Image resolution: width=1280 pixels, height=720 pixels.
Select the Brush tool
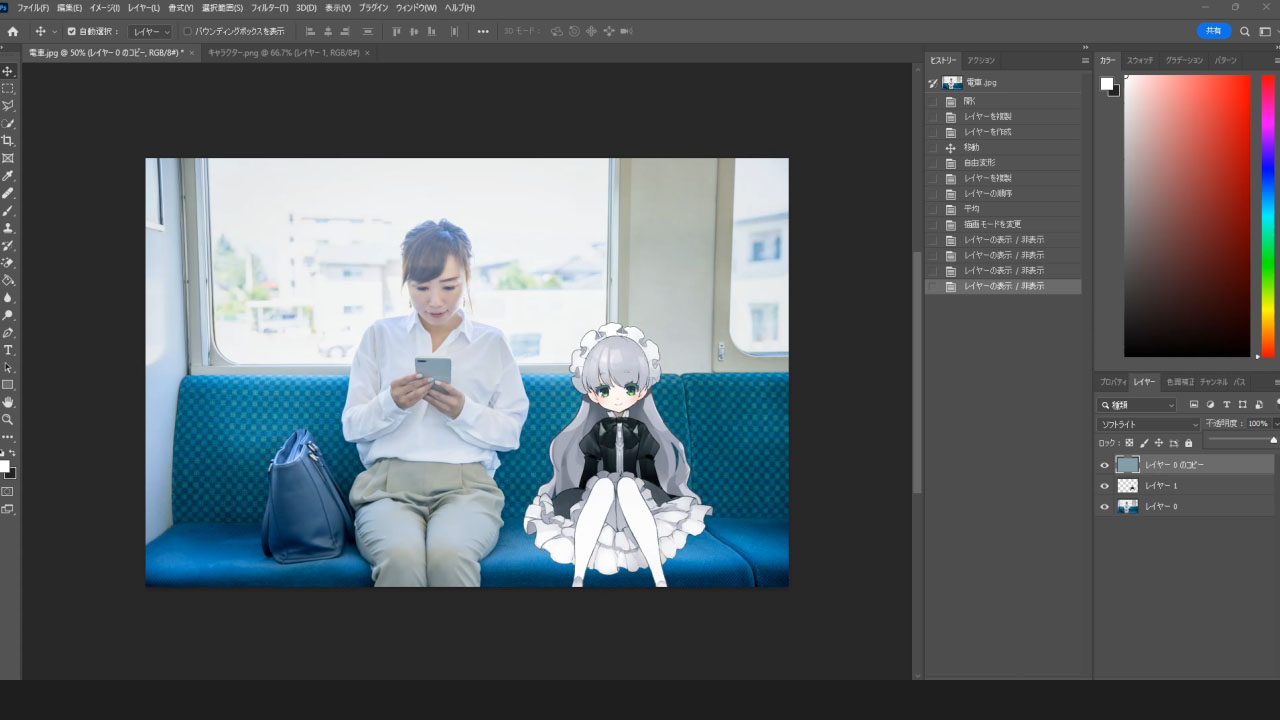(x=8, y=210)
